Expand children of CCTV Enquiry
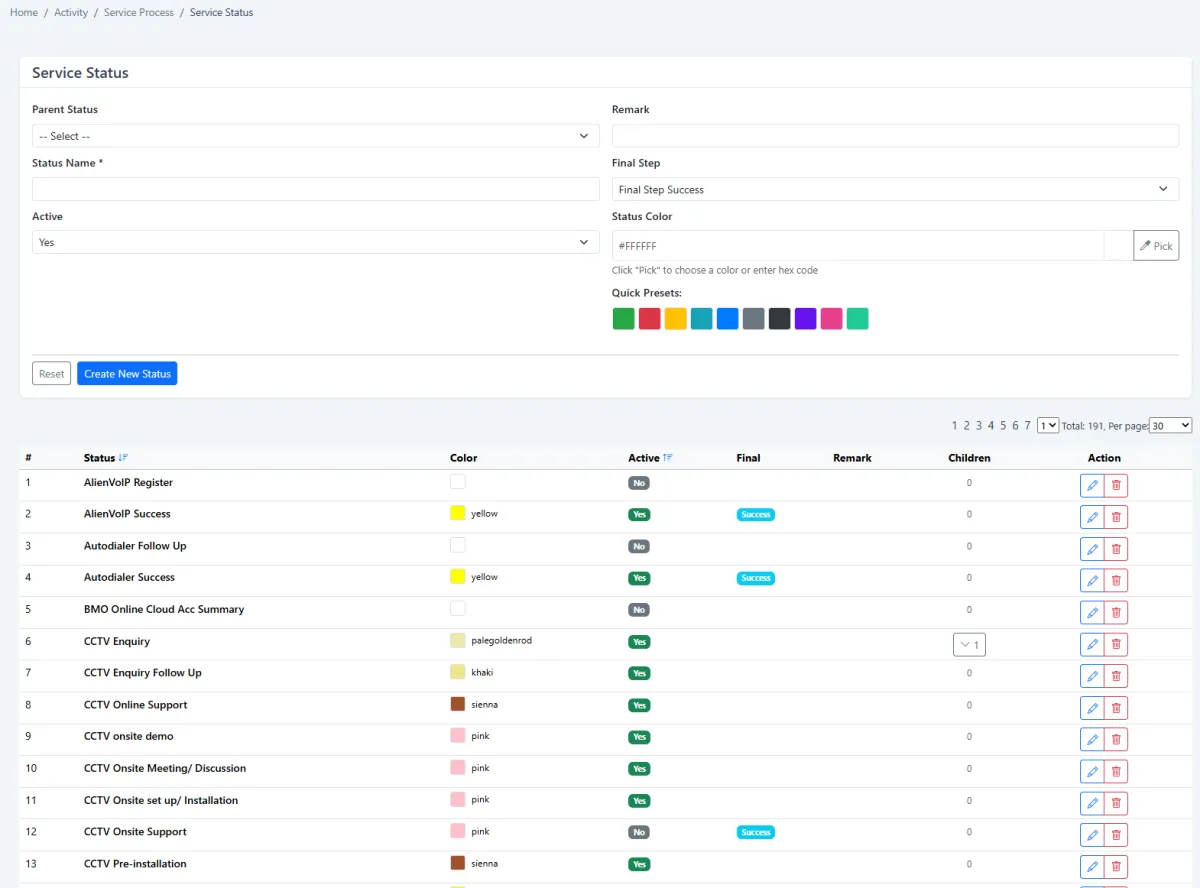The height and width of the screenshot is (888, 1200). pyautogui.click(x=969, y=645)
